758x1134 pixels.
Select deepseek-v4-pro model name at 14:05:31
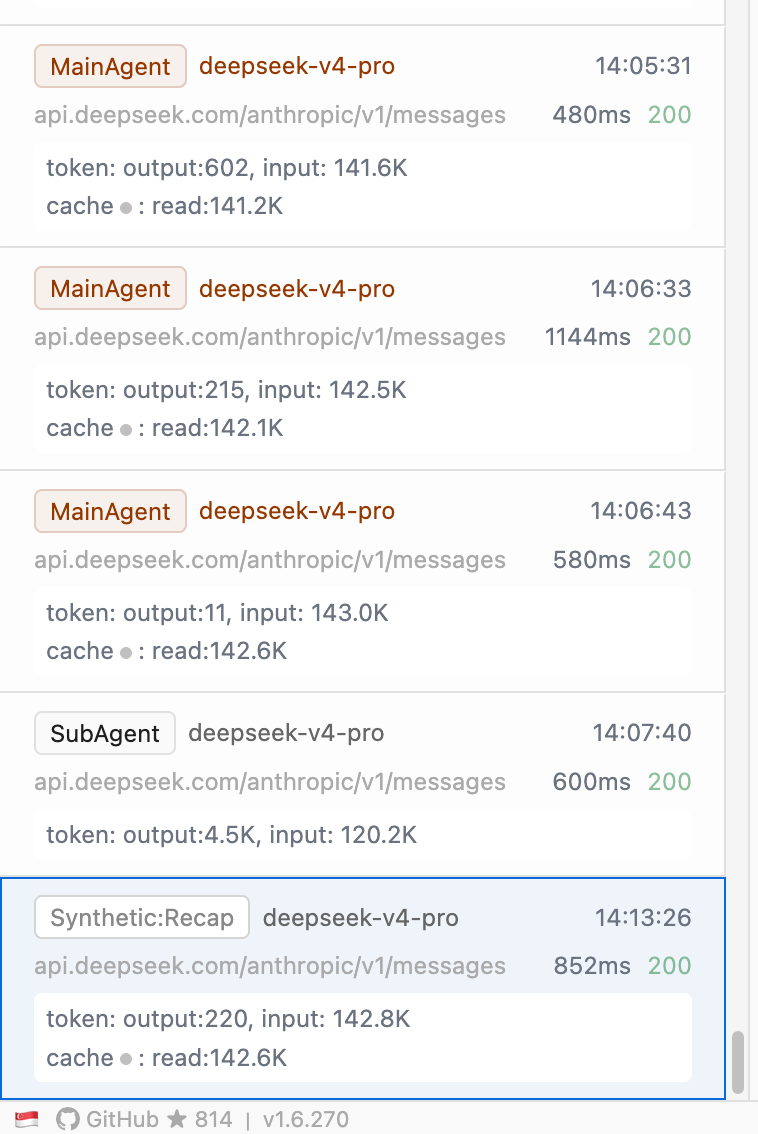(x=297, y=67)
